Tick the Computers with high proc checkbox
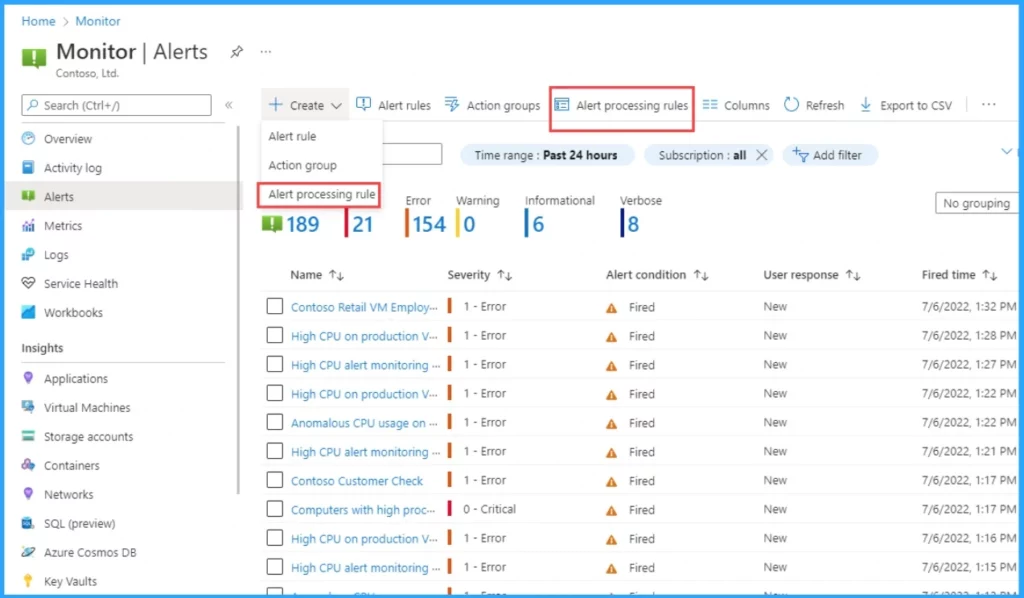The height and width of the screenshot is (598, 1024). (x=275, y=509)
